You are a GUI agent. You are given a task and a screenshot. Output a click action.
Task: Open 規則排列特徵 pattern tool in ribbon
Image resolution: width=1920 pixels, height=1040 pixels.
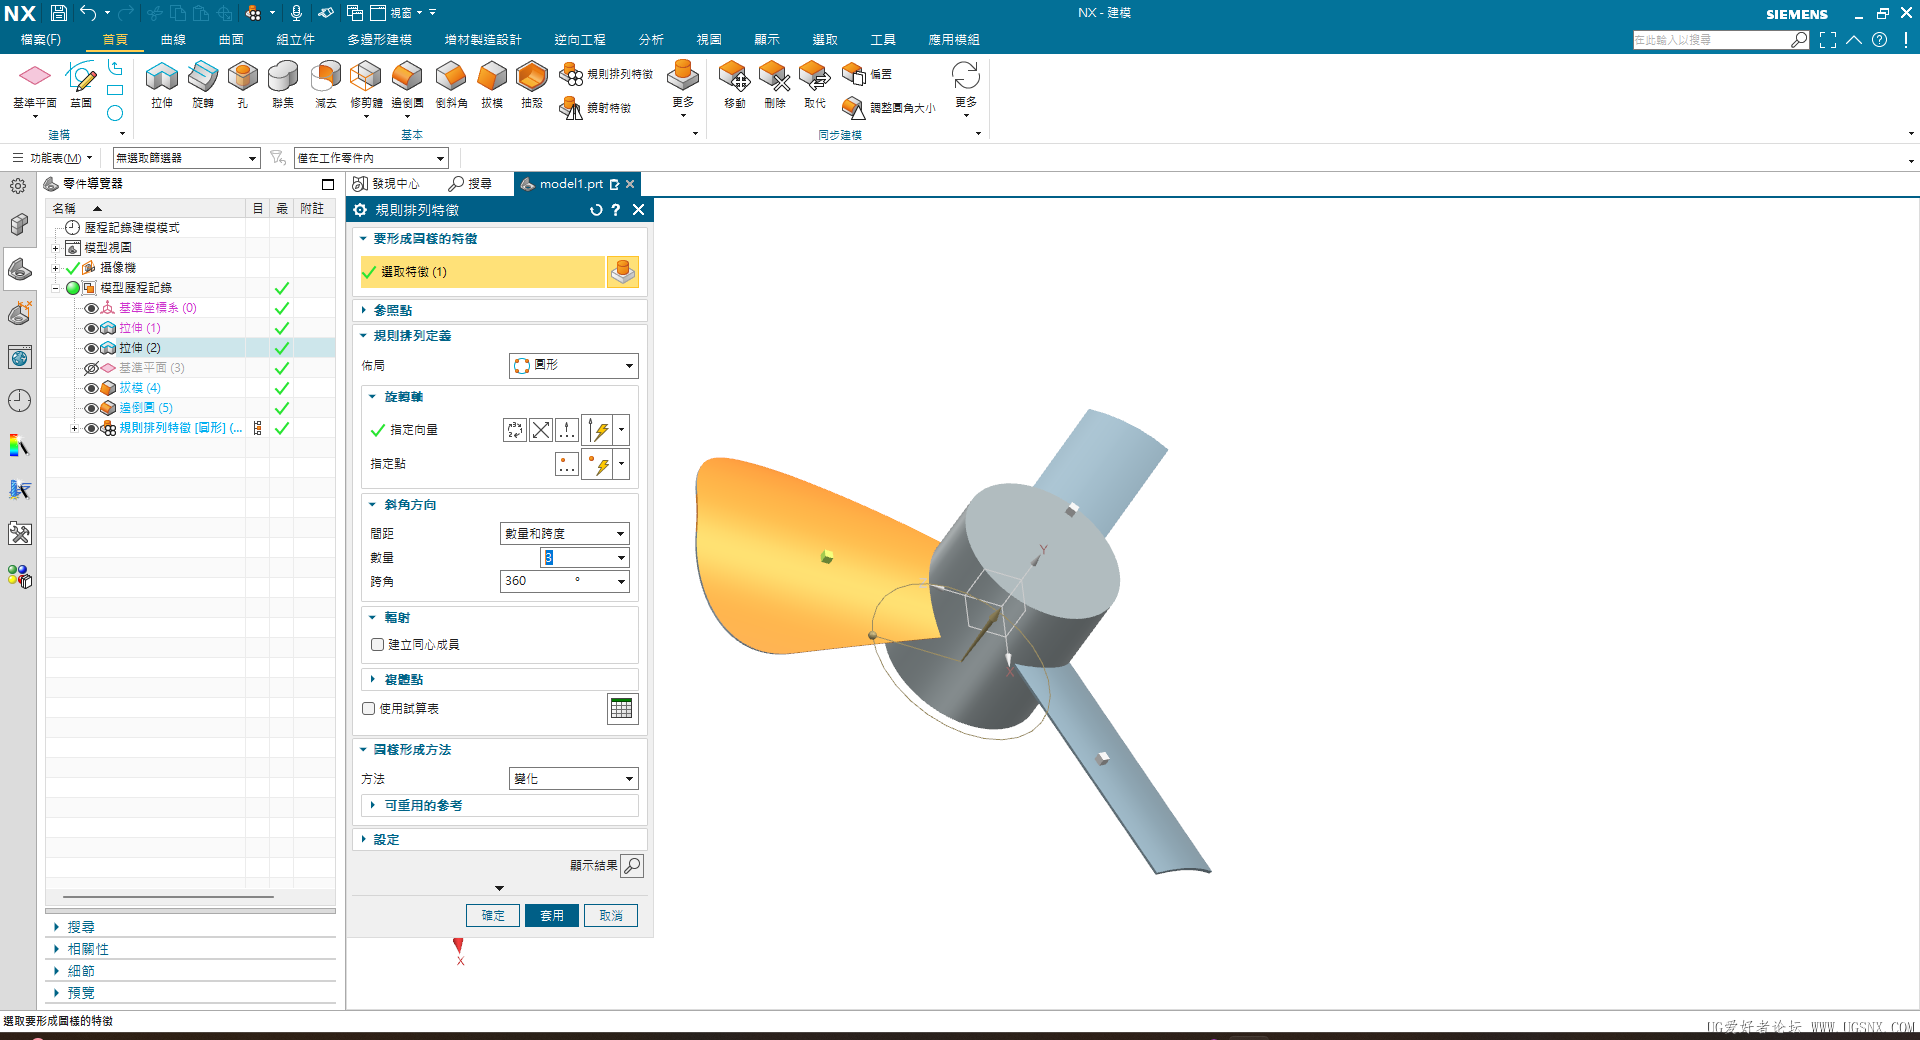tap(606, 74)
